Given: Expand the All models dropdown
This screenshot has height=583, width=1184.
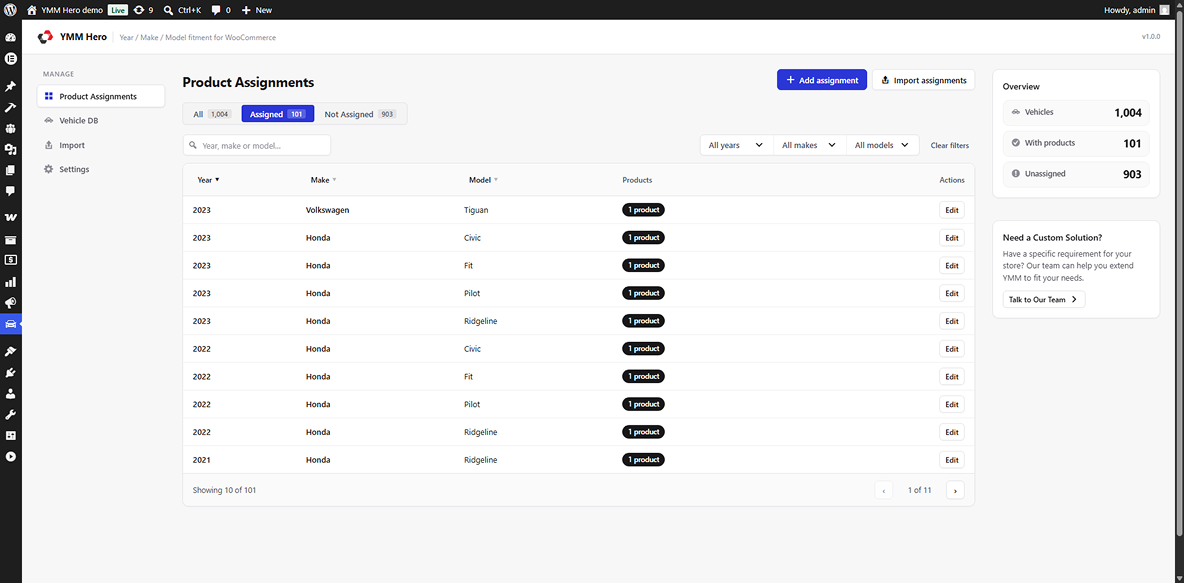Looking at the screenshot, I should [x=882, y=145].
